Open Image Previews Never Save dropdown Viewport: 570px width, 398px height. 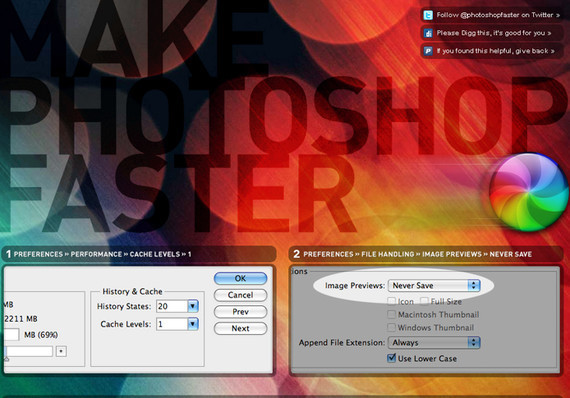click(x=434, y=286)
